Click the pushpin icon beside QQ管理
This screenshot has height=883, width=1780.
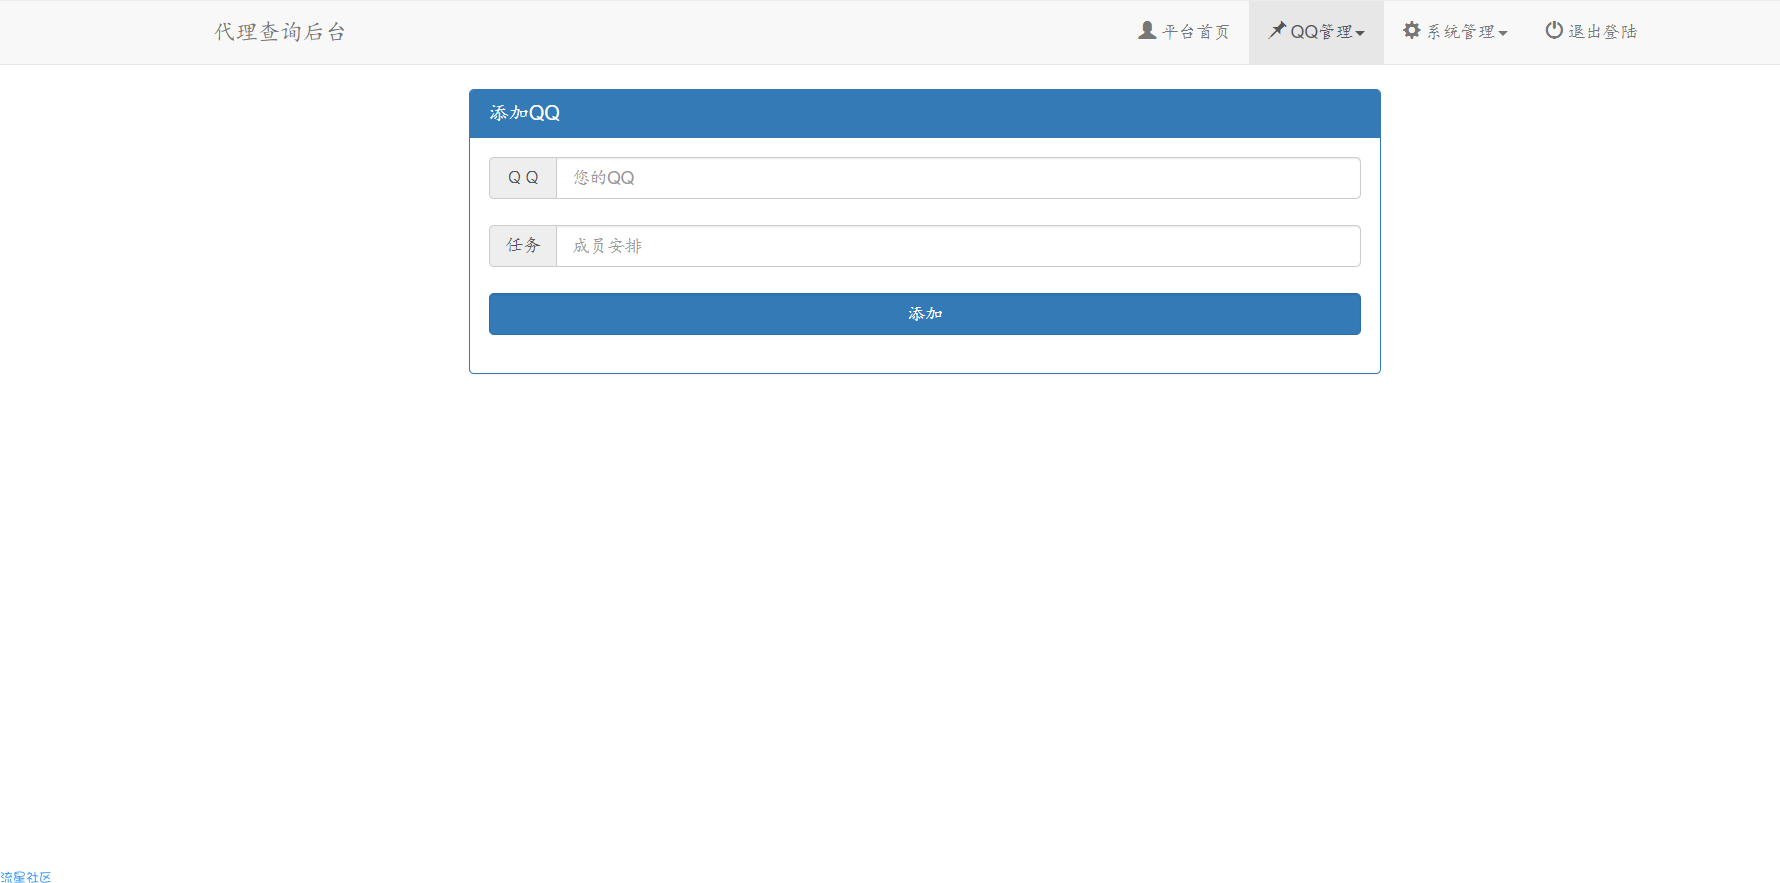click(1277, 31)
